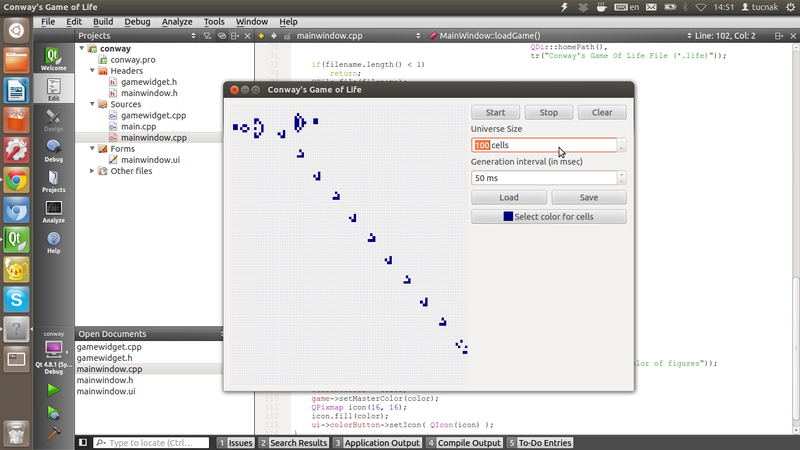Toggle the left sidebar visibility

[x=83, y=442]
